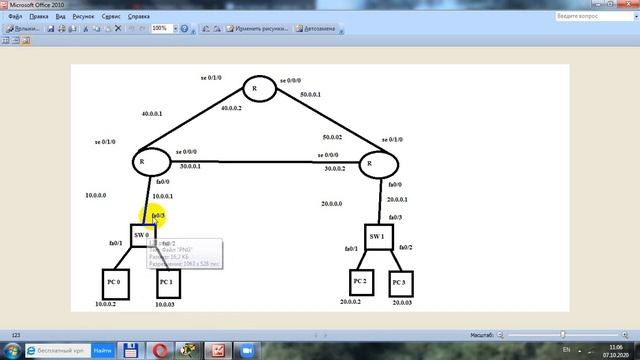Open Opera browser from taskbar
The width and height of the screenshot is (640, 360).
coord(160,351)
